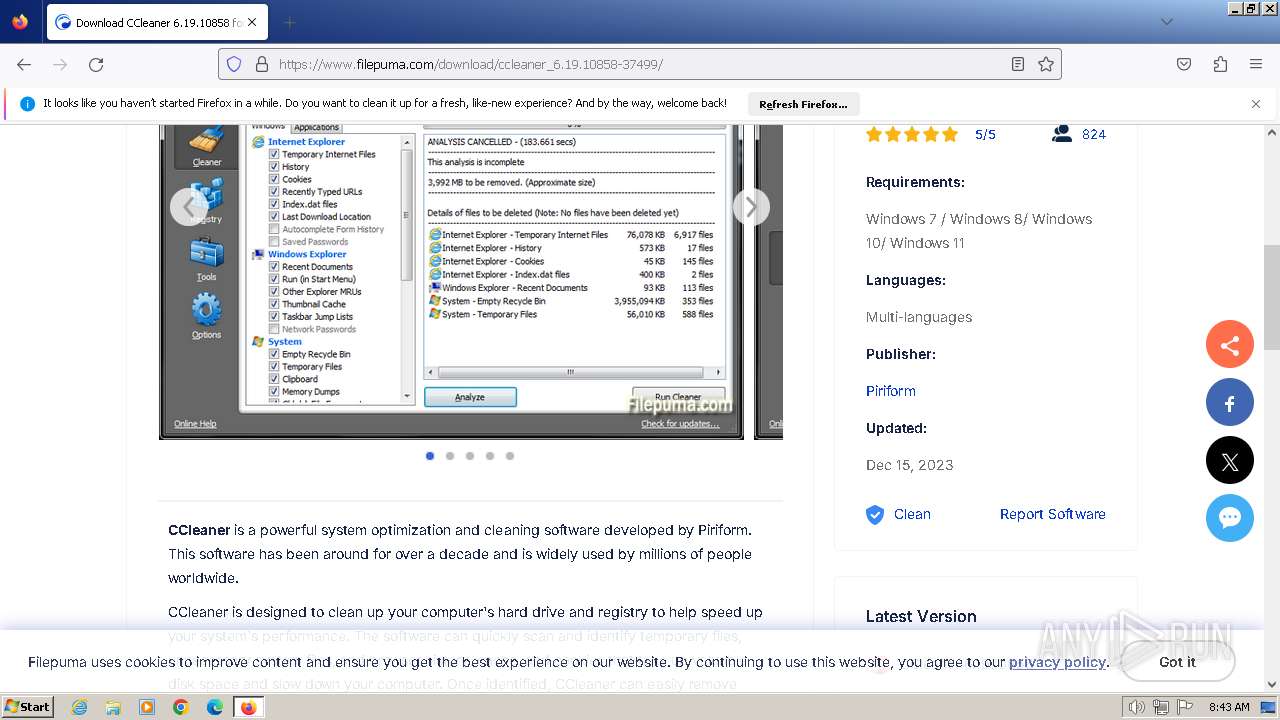Screen dimensions: 1280x720
Task: Show next screenshot in carousel
Action: 751,207
